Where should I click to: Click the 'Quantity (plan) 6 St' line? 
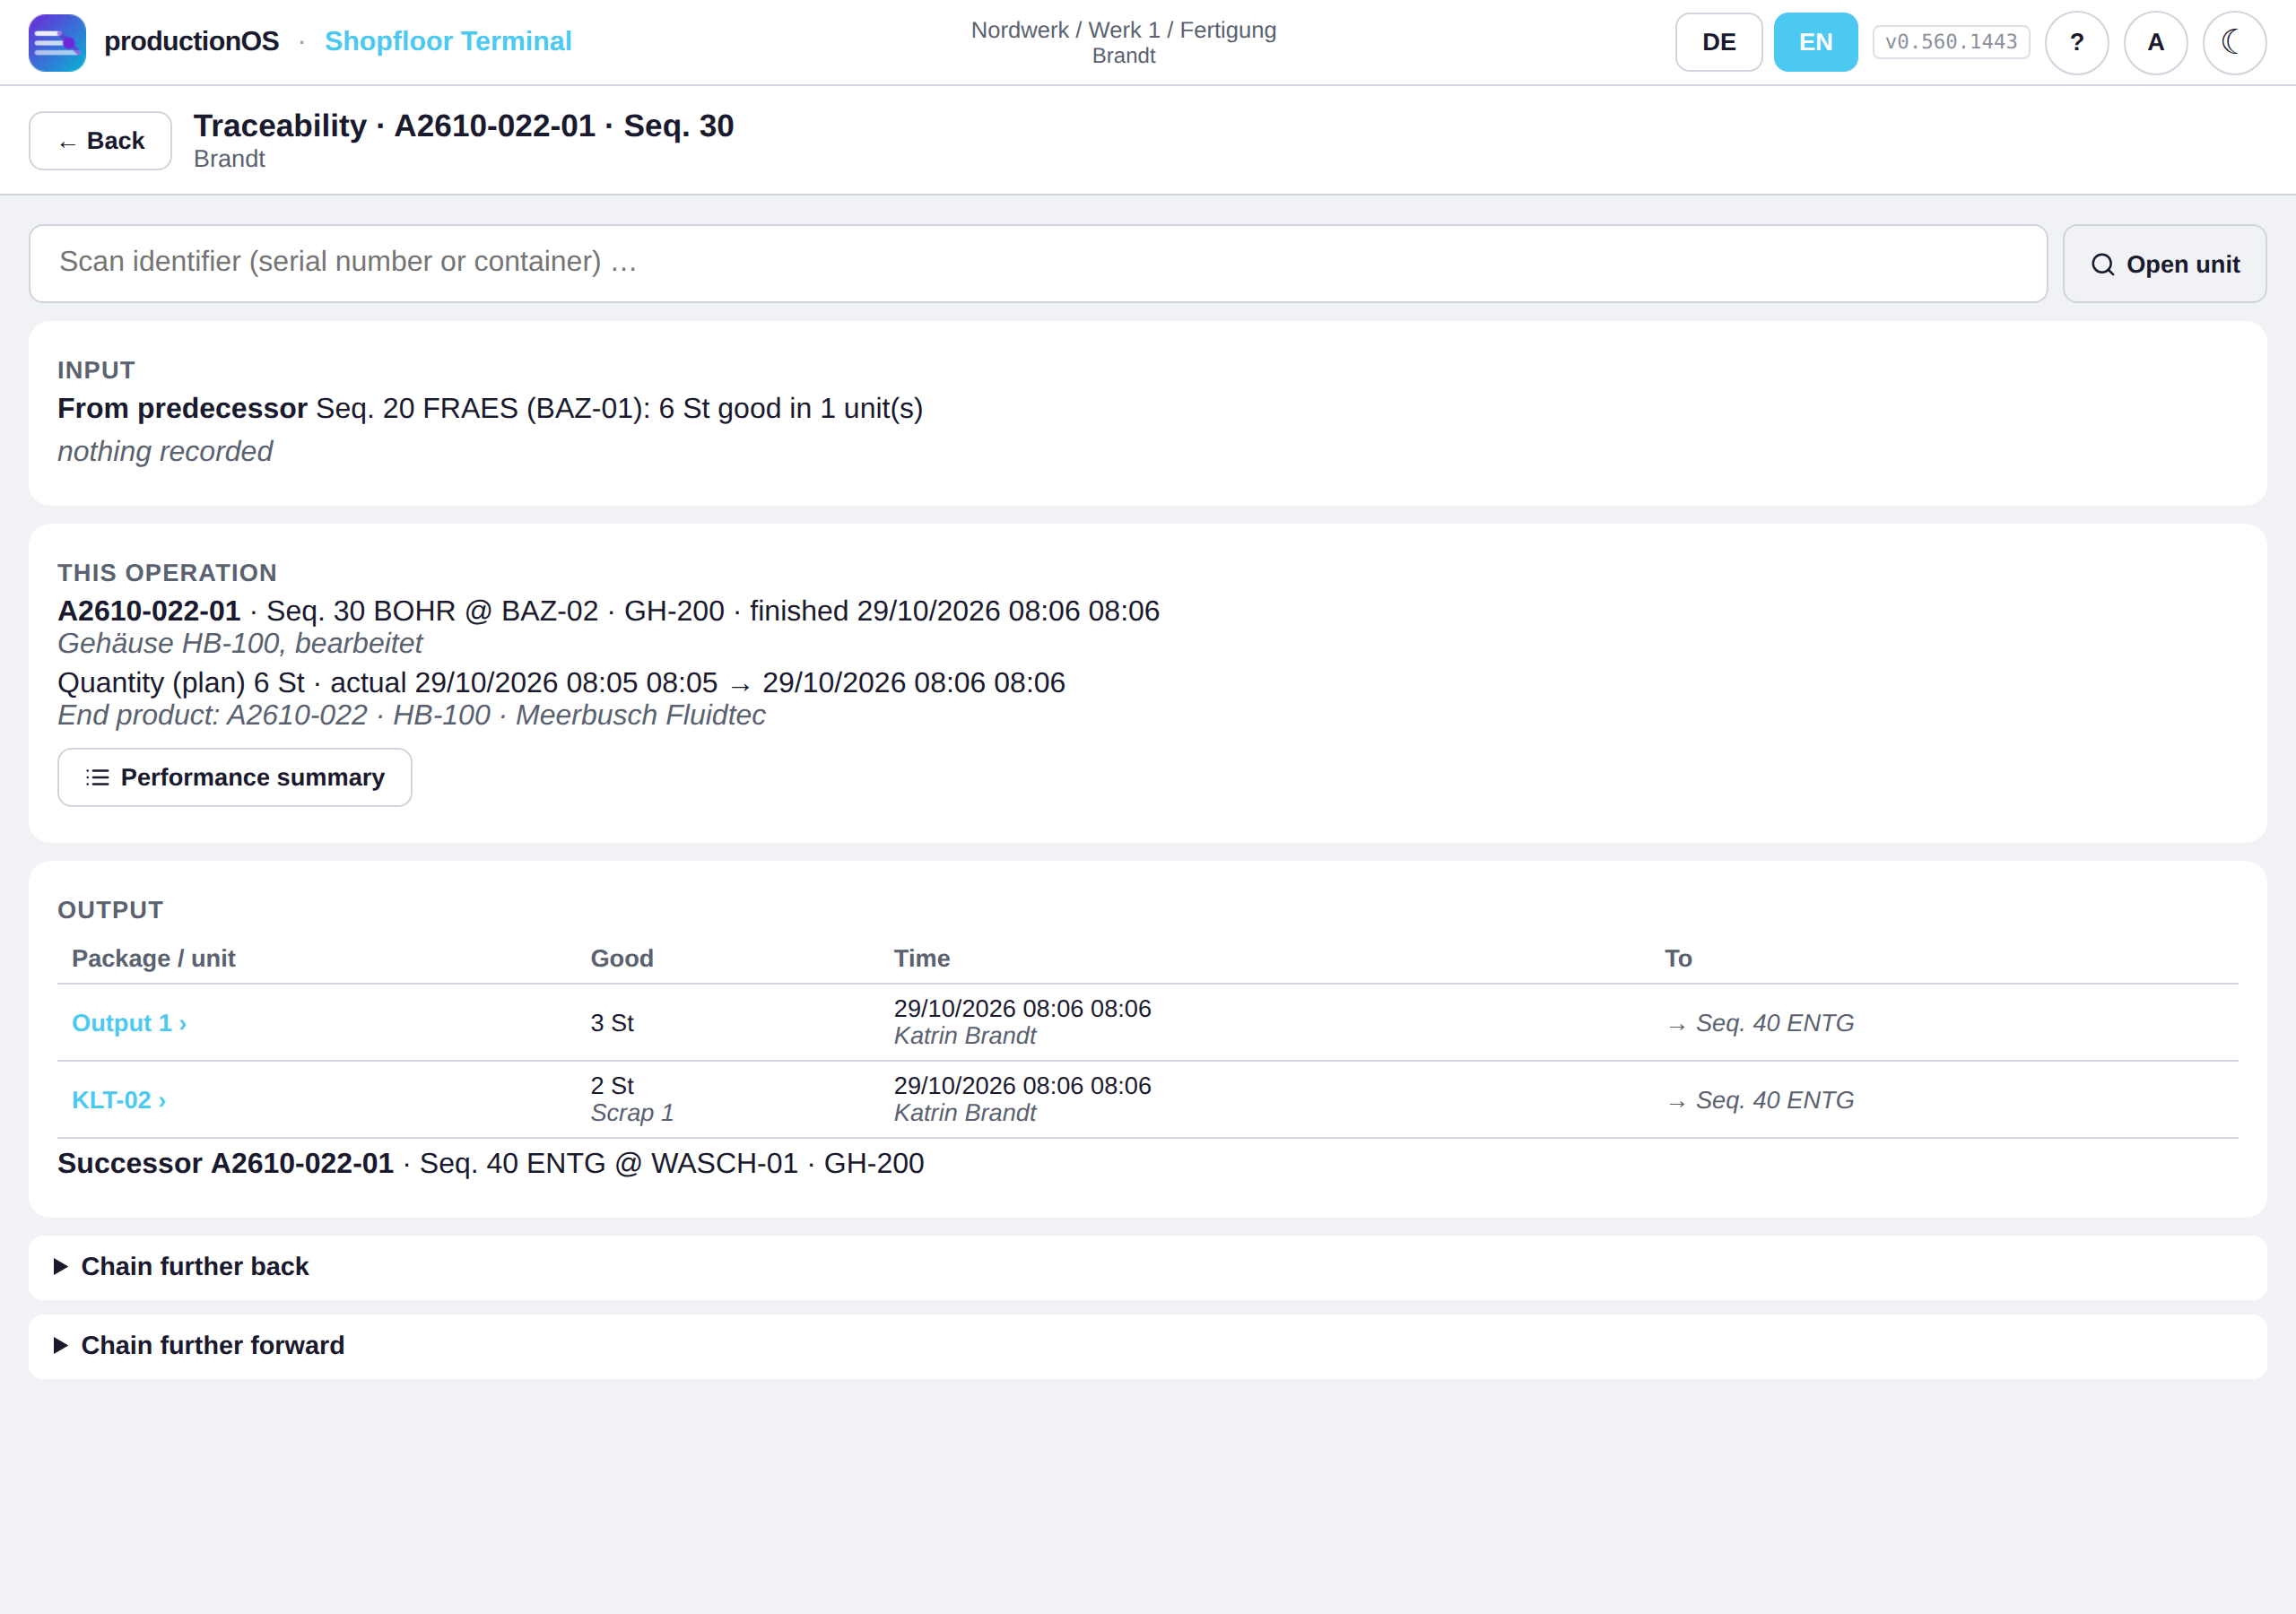click(561, 683)
